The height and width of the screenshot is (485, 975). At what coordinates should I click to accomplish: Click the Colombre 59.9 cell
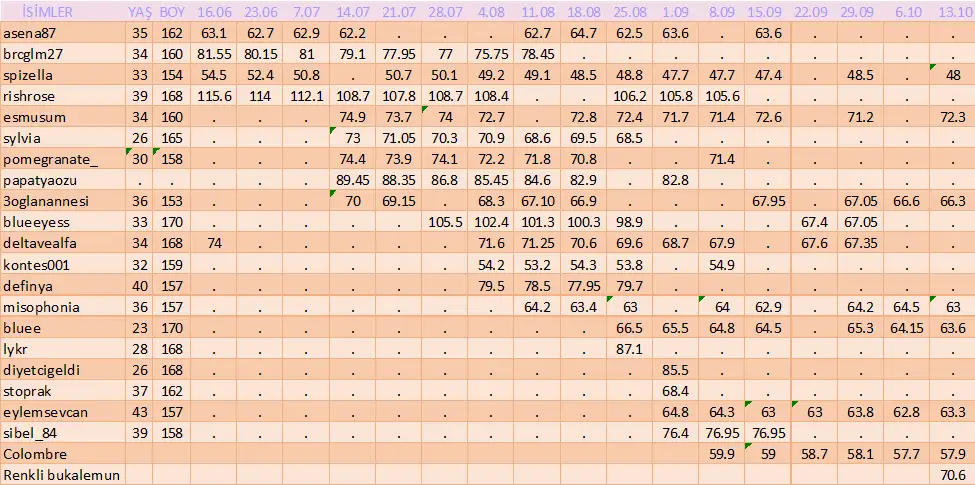click(721, 454)
